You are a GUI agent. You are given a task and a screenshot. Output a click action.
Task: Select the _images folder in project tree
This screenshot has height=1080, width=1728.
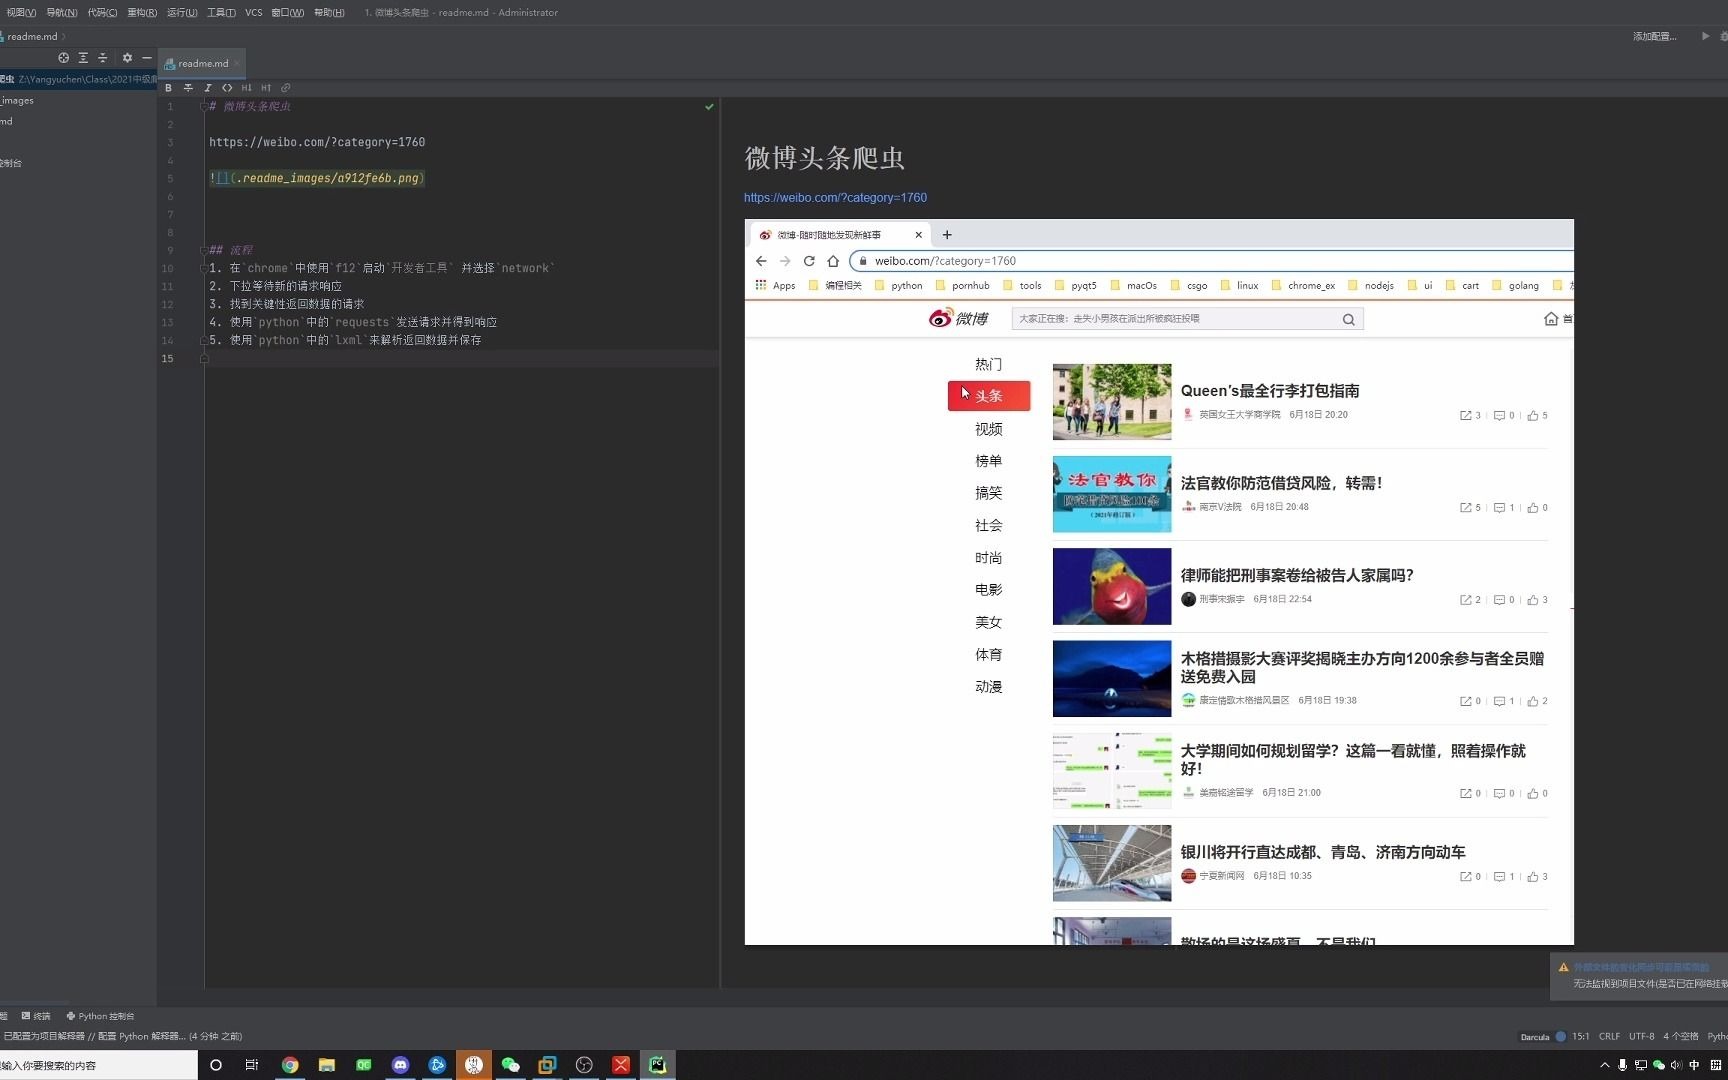pyautogui.click(x=17, y=101)
